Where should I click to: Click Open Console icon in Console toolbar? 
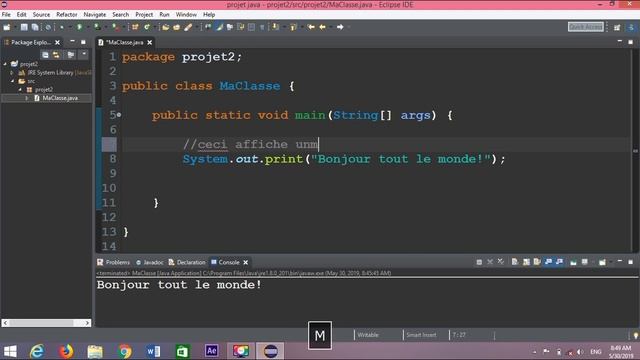[602, 262]
